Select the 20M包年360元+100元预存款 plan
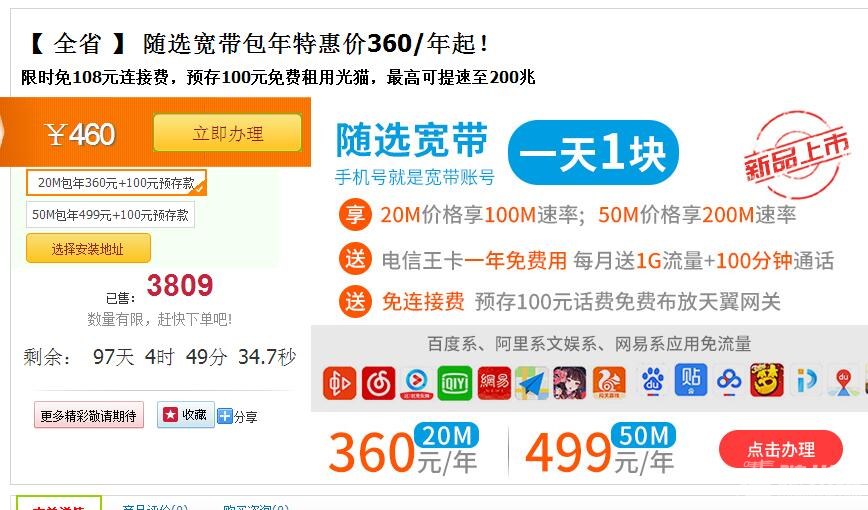 116,183
